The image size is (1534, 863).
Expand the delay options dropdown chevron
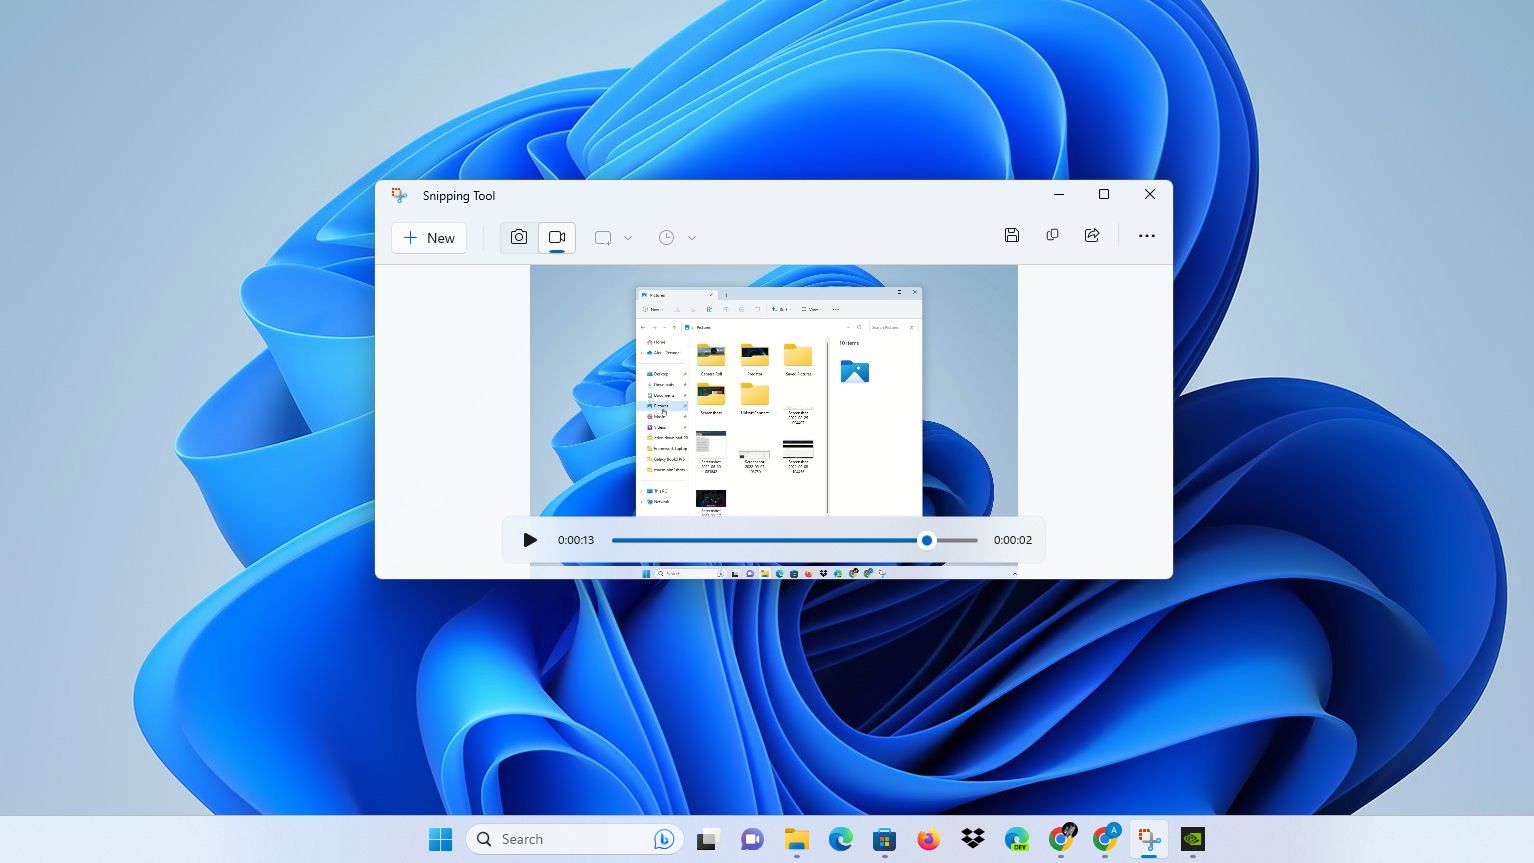(x=692, y=237)
